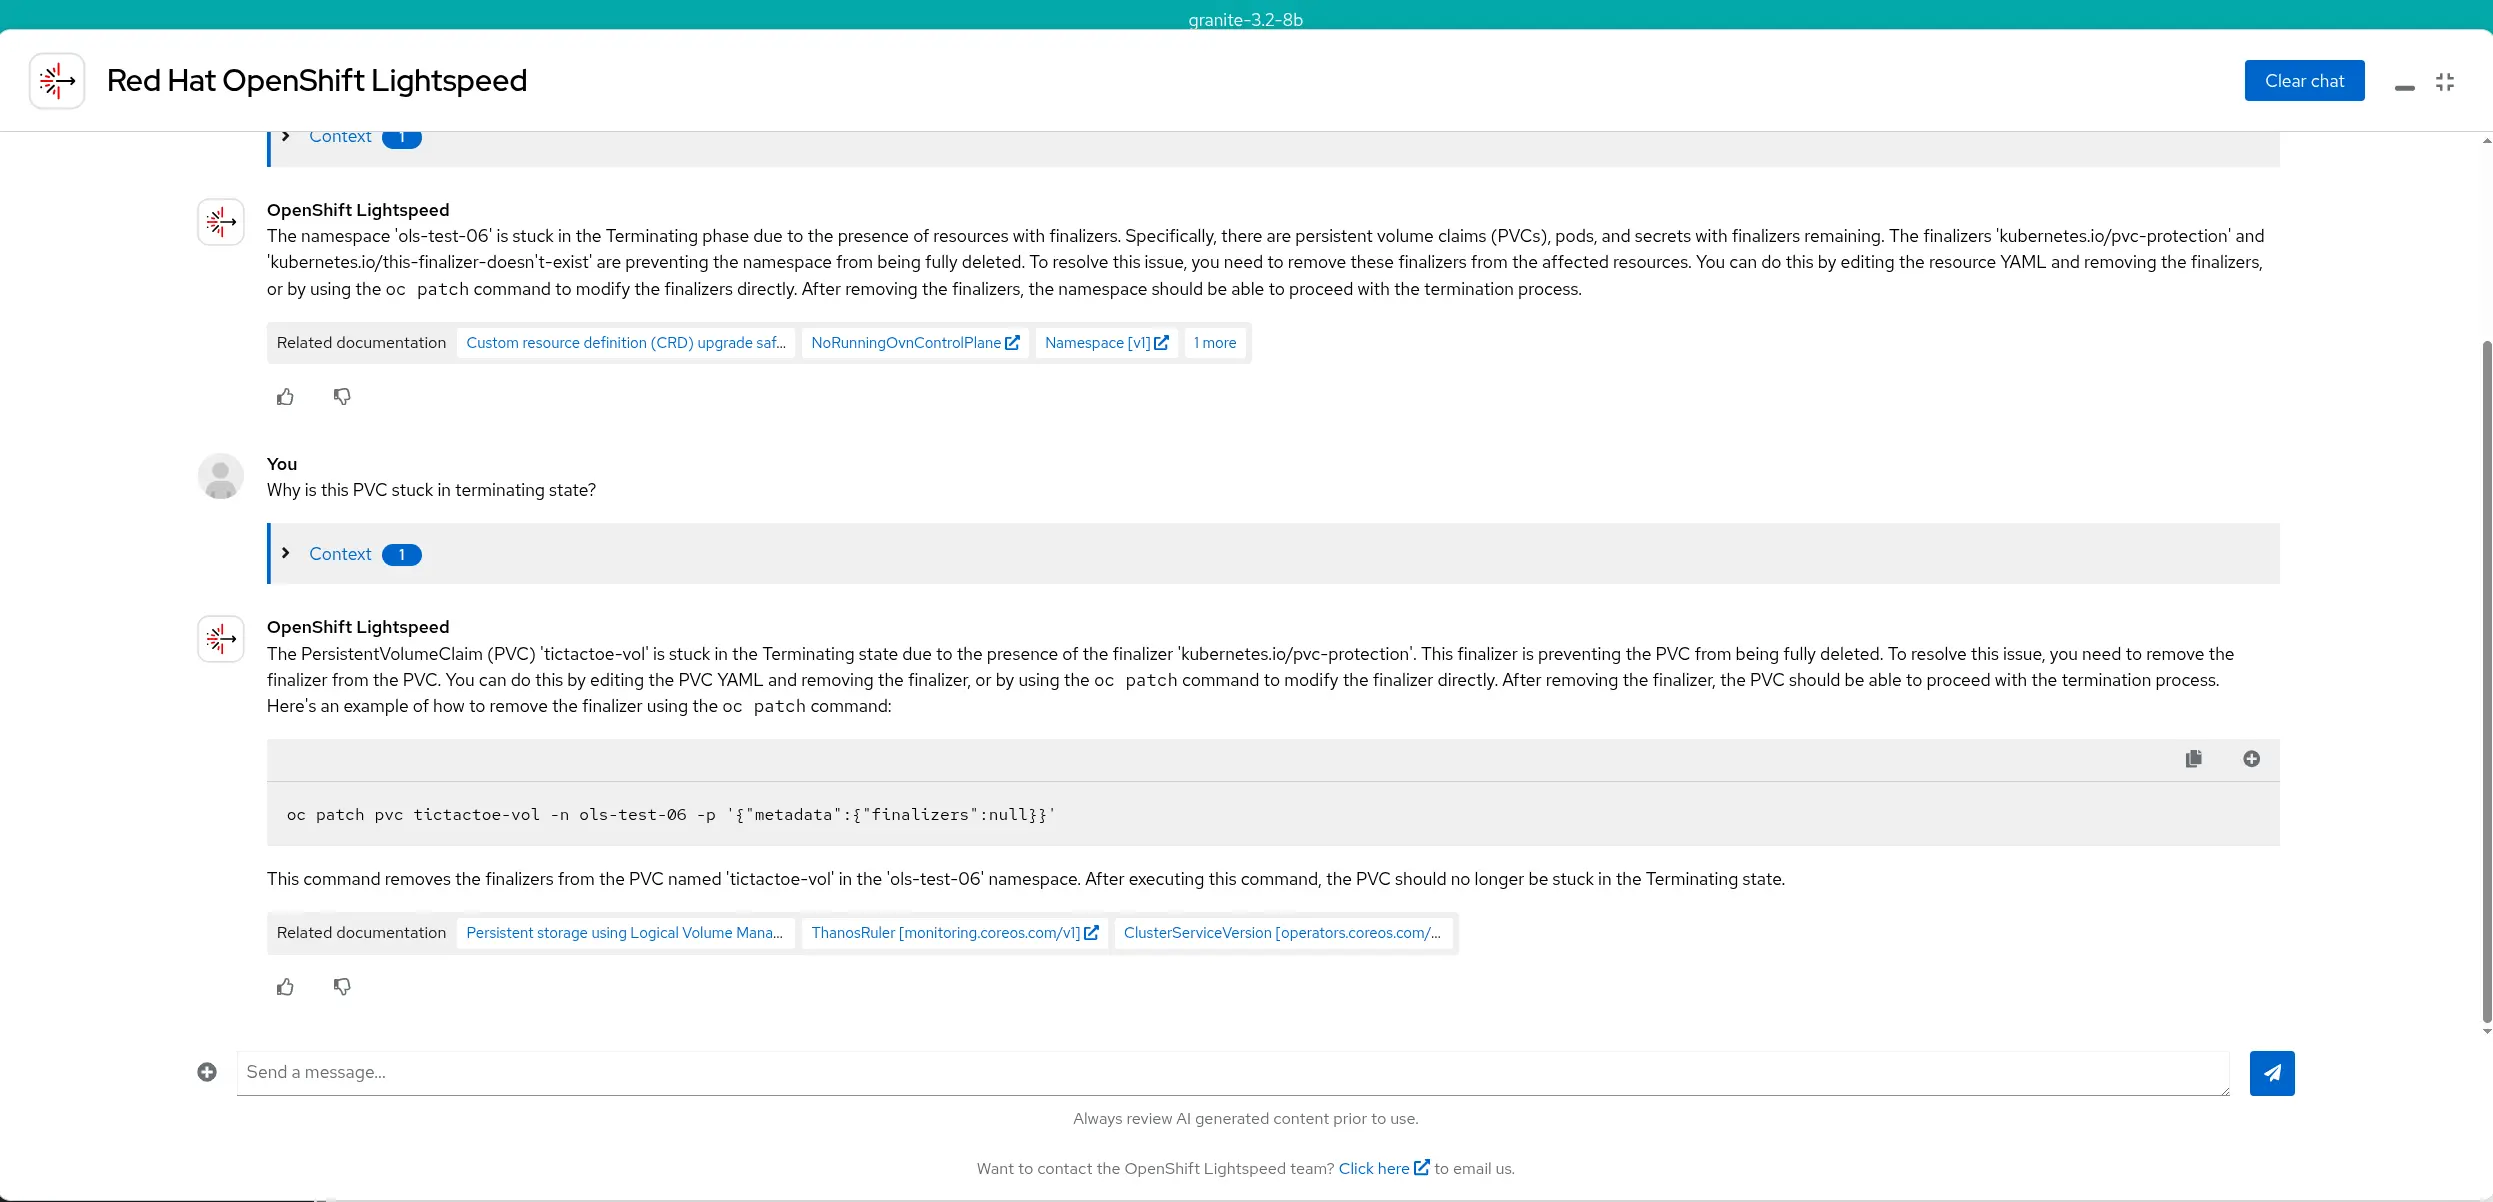Collapse the fullscreen Lightspeed window

coord(2445,82)
